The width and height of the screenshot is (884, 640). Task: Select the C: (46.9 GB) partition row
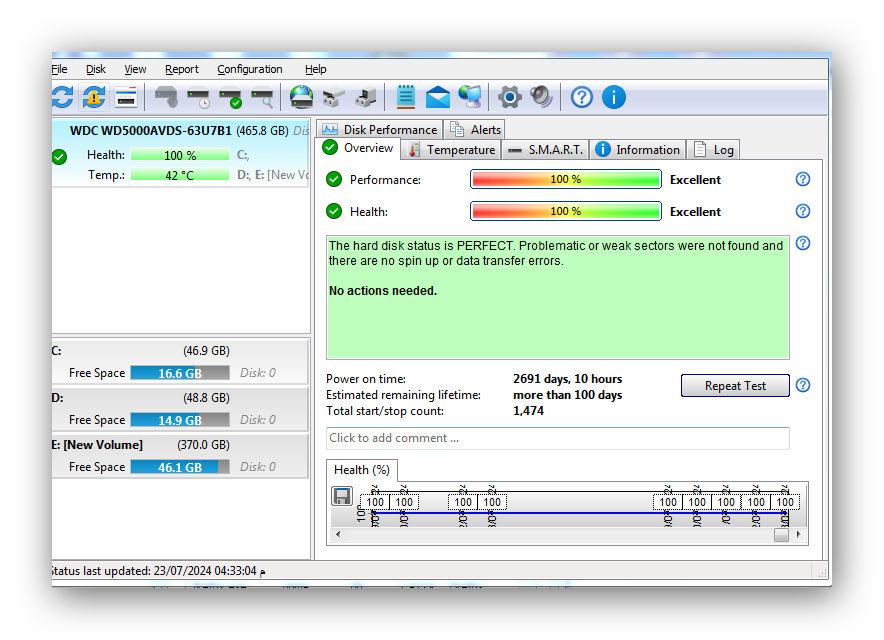click(180, 362)
